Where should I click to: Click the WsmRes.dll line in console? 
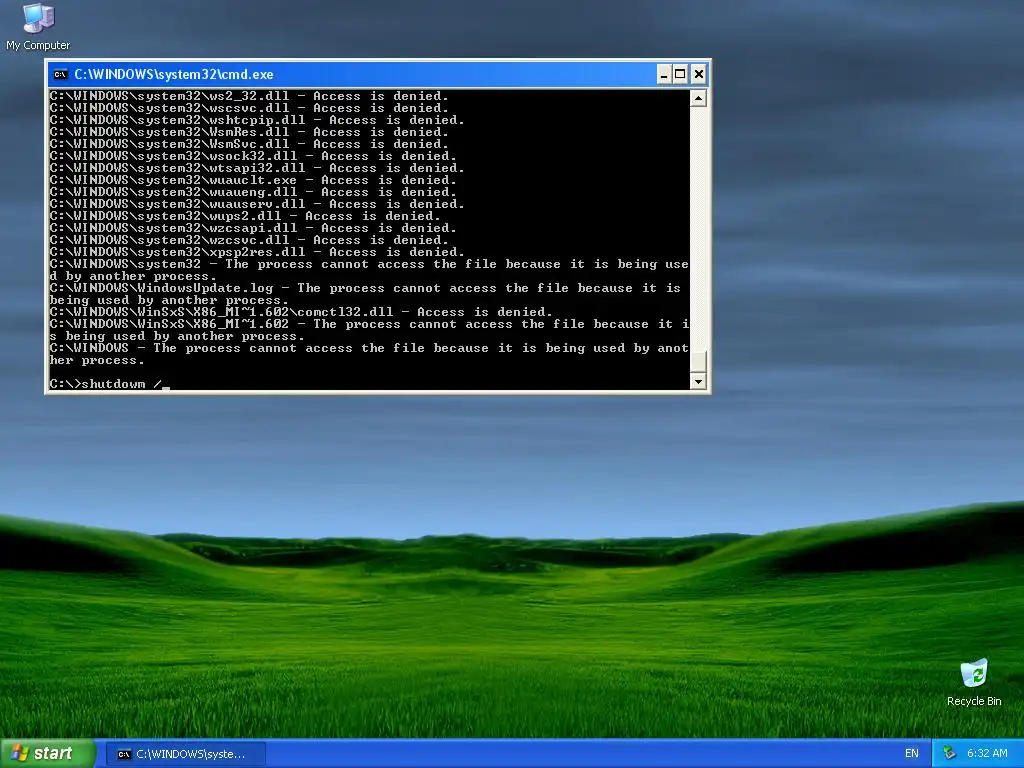click(249, 132)
